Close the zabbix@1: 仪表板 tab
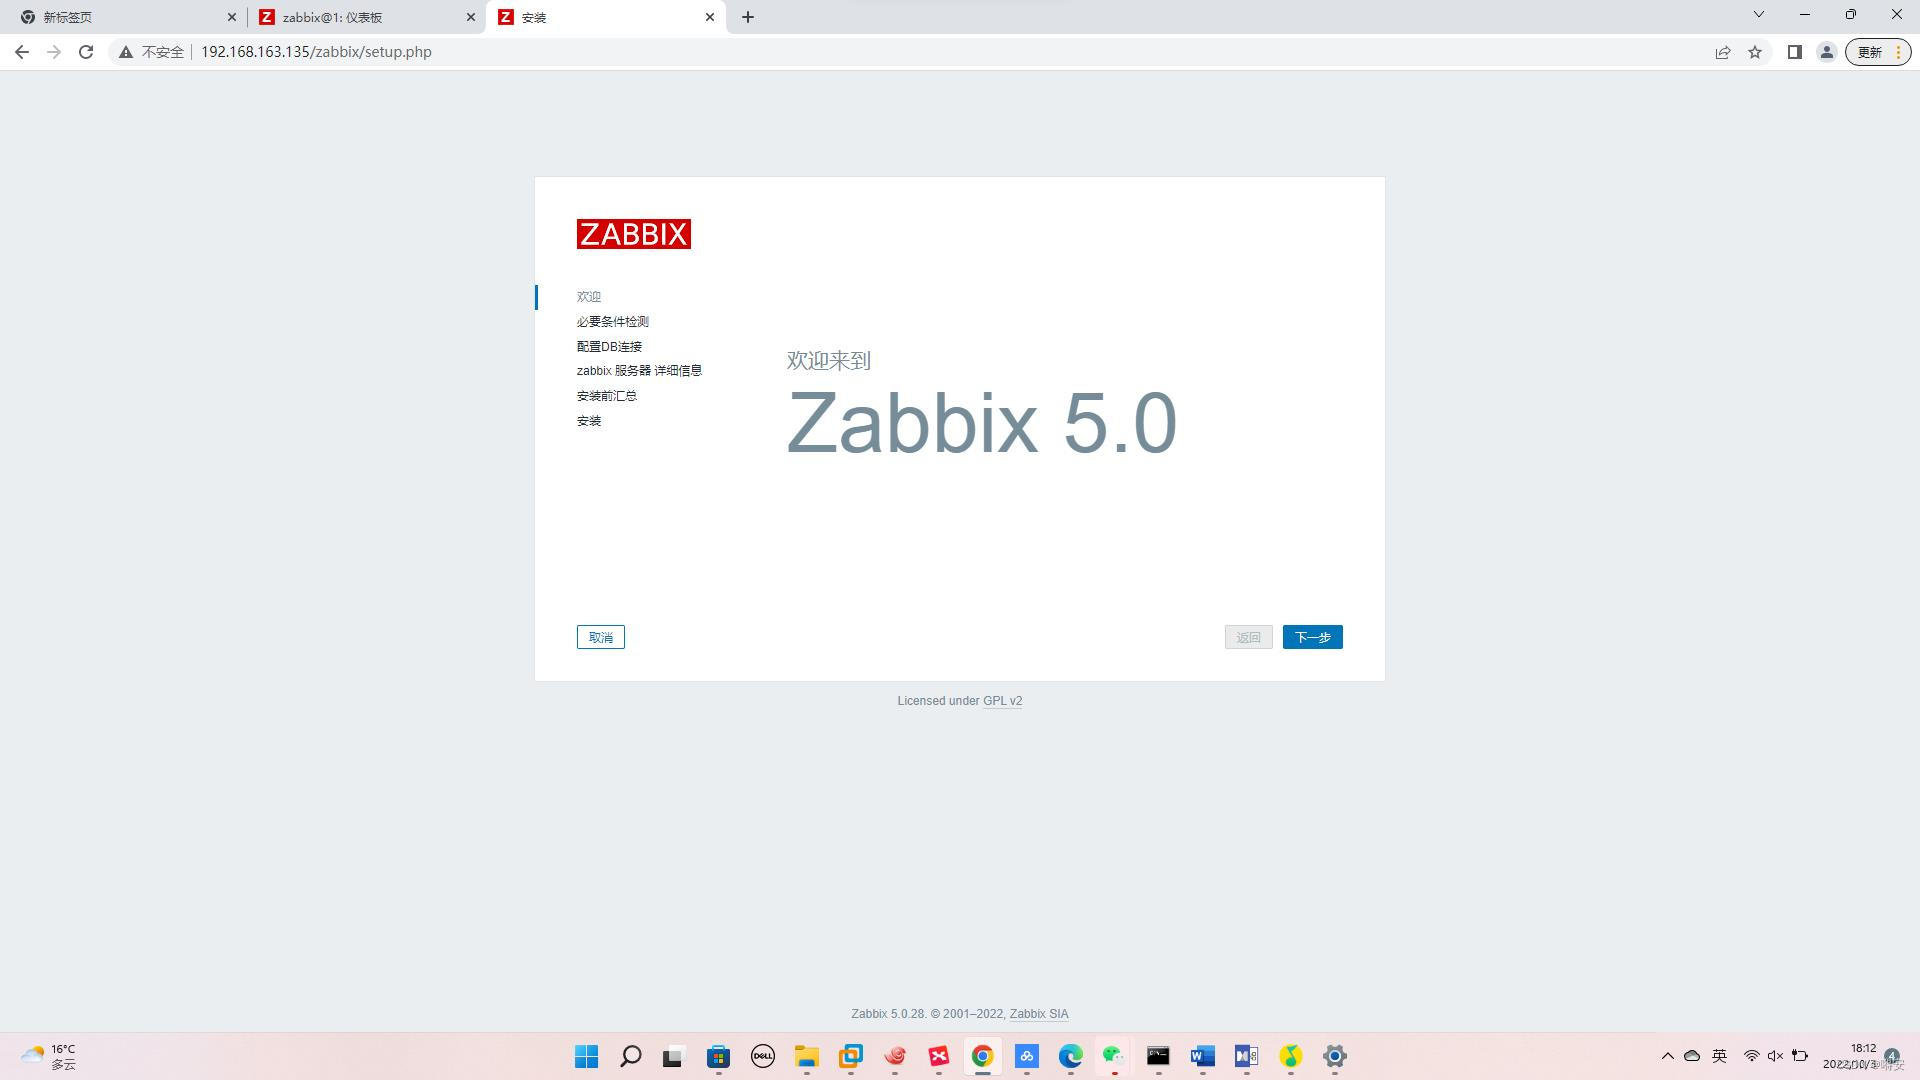Viewport: 1920px width, 1080px height. 471,17
